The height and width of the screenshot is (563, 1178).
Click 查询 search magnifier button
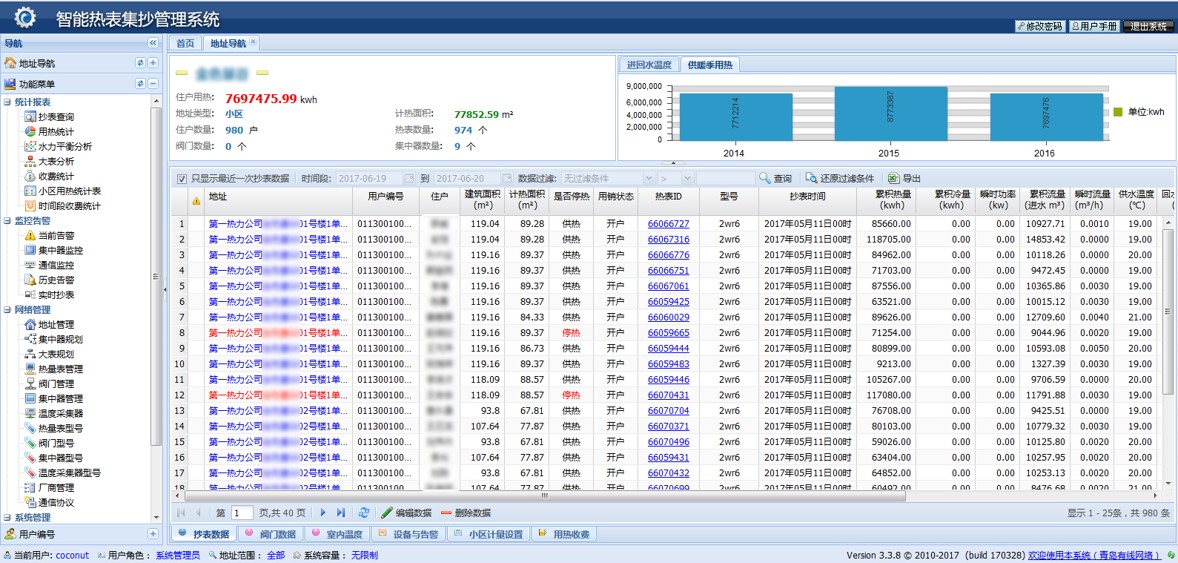pos(775,178)
